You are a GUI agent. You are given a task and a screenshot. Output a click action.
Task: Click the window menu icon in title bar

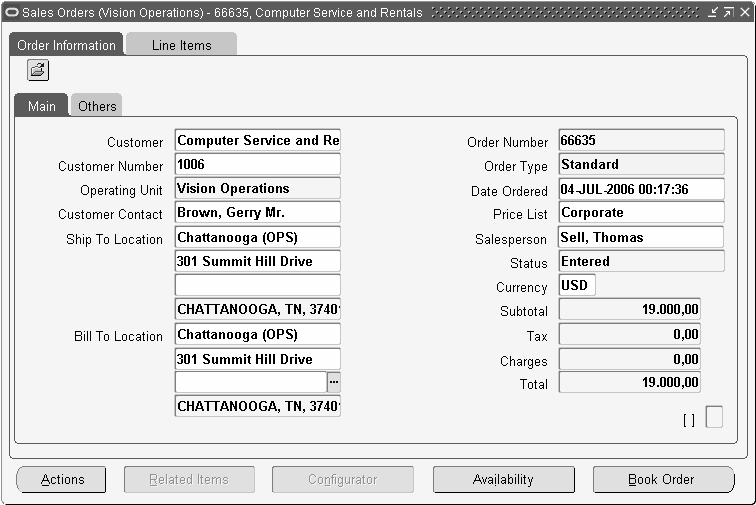point(11,12)
